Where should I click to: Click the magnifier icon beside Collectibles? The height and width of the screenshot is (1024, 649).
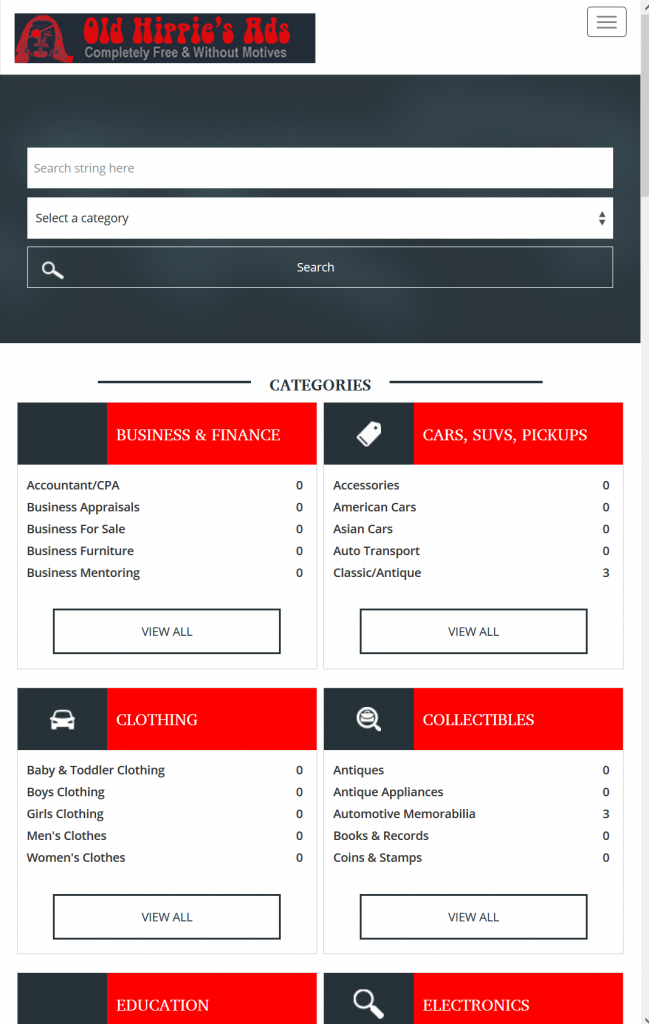coord(369,719)
